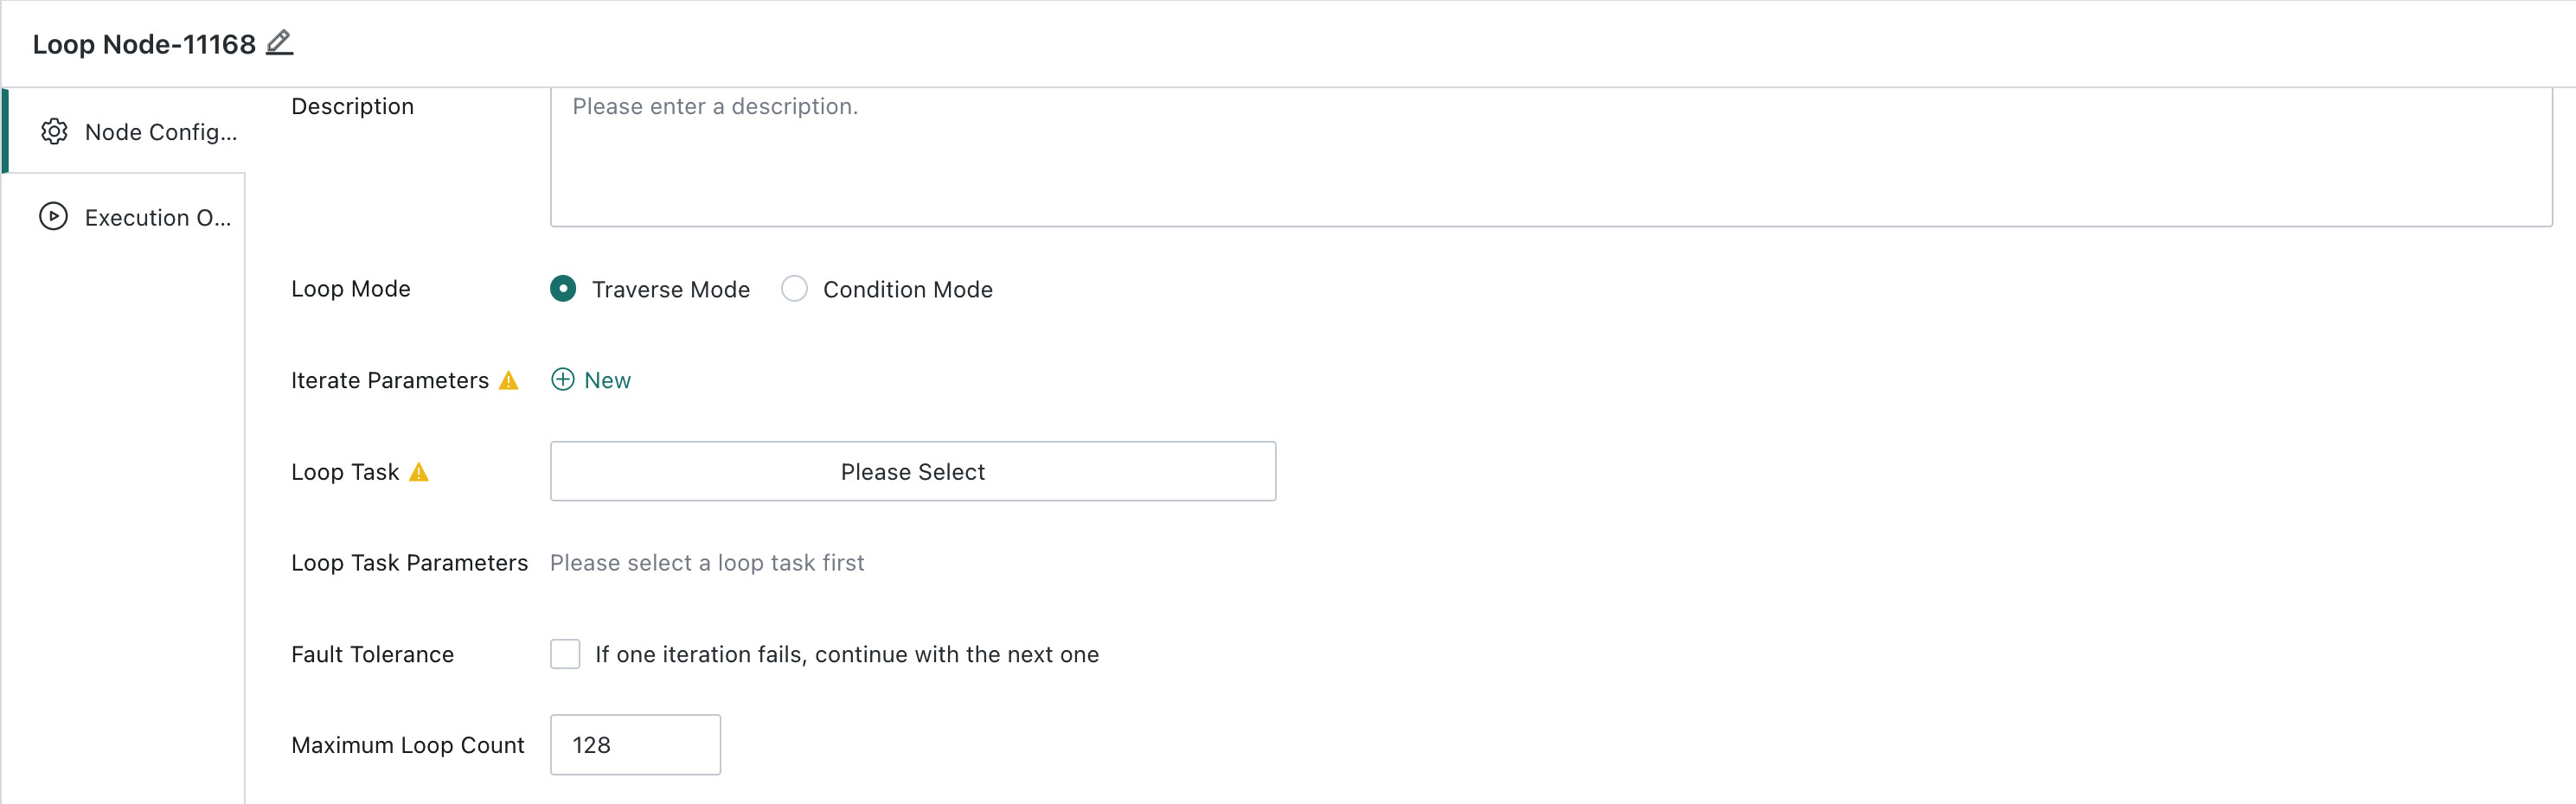Click the plus circle icon next to New

(x=563, y=380)
